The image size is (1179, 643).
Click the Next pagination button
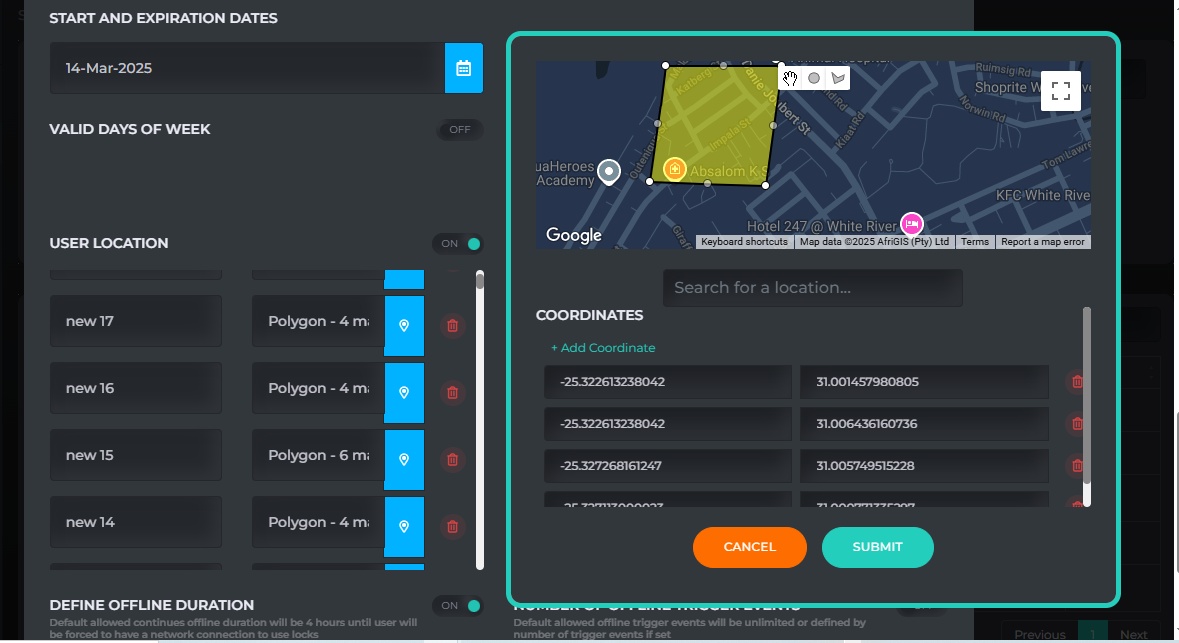(1133, 635)
